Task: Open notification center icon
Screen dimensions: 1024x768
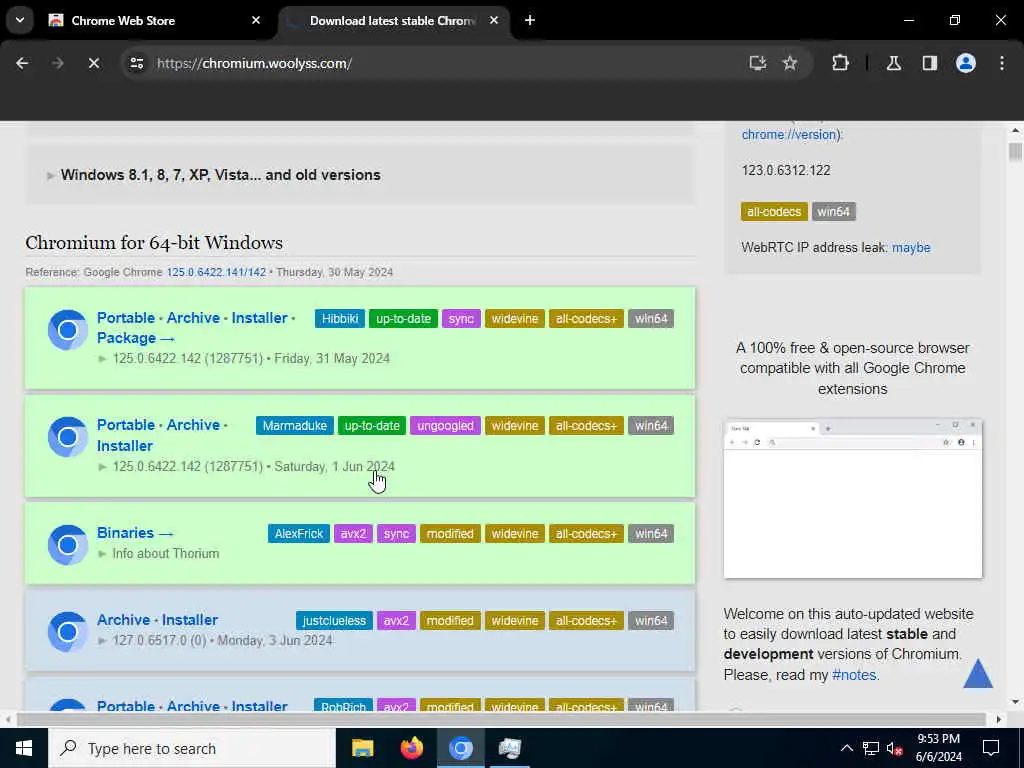Action: (991, 748)
